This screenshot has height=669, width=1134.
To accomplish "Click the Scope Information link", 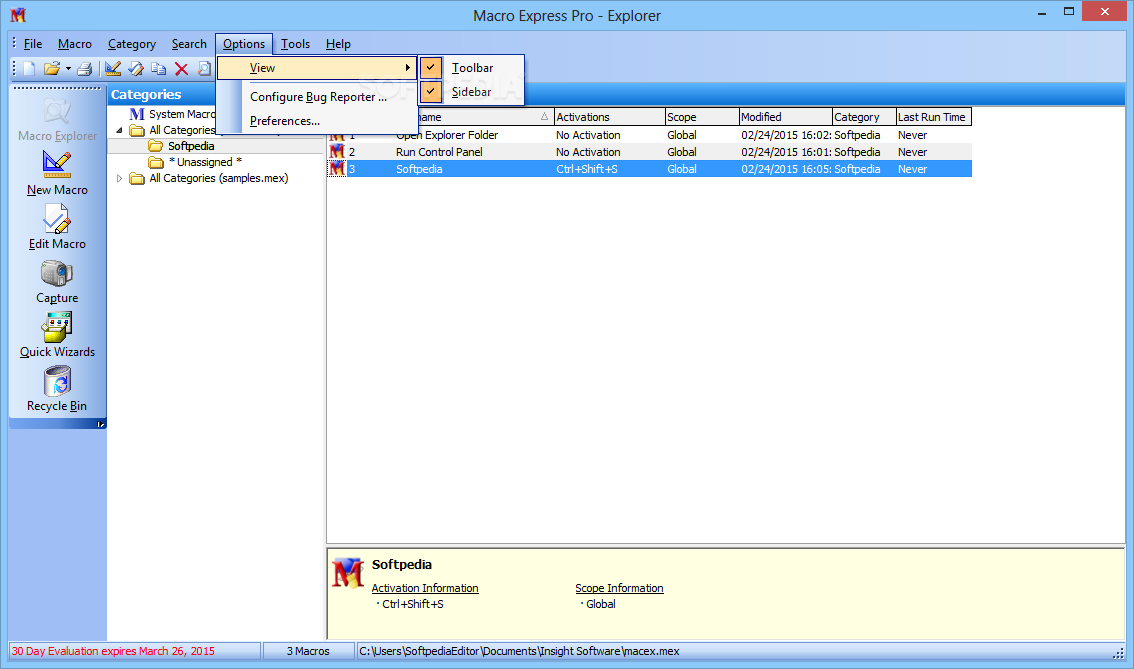I will [619, 588].
